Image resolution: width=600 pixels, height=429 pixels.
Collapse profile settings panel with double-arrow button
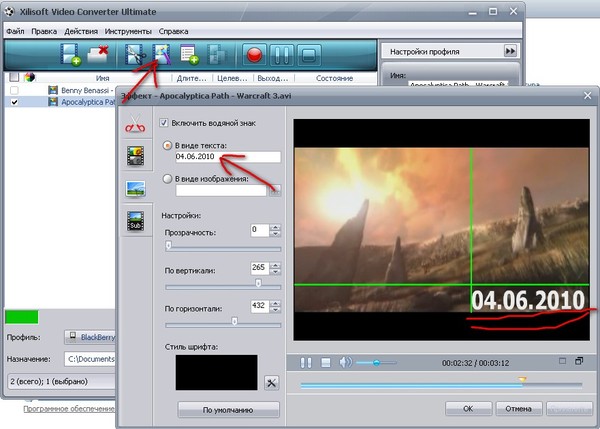click(x=510, y=51)
